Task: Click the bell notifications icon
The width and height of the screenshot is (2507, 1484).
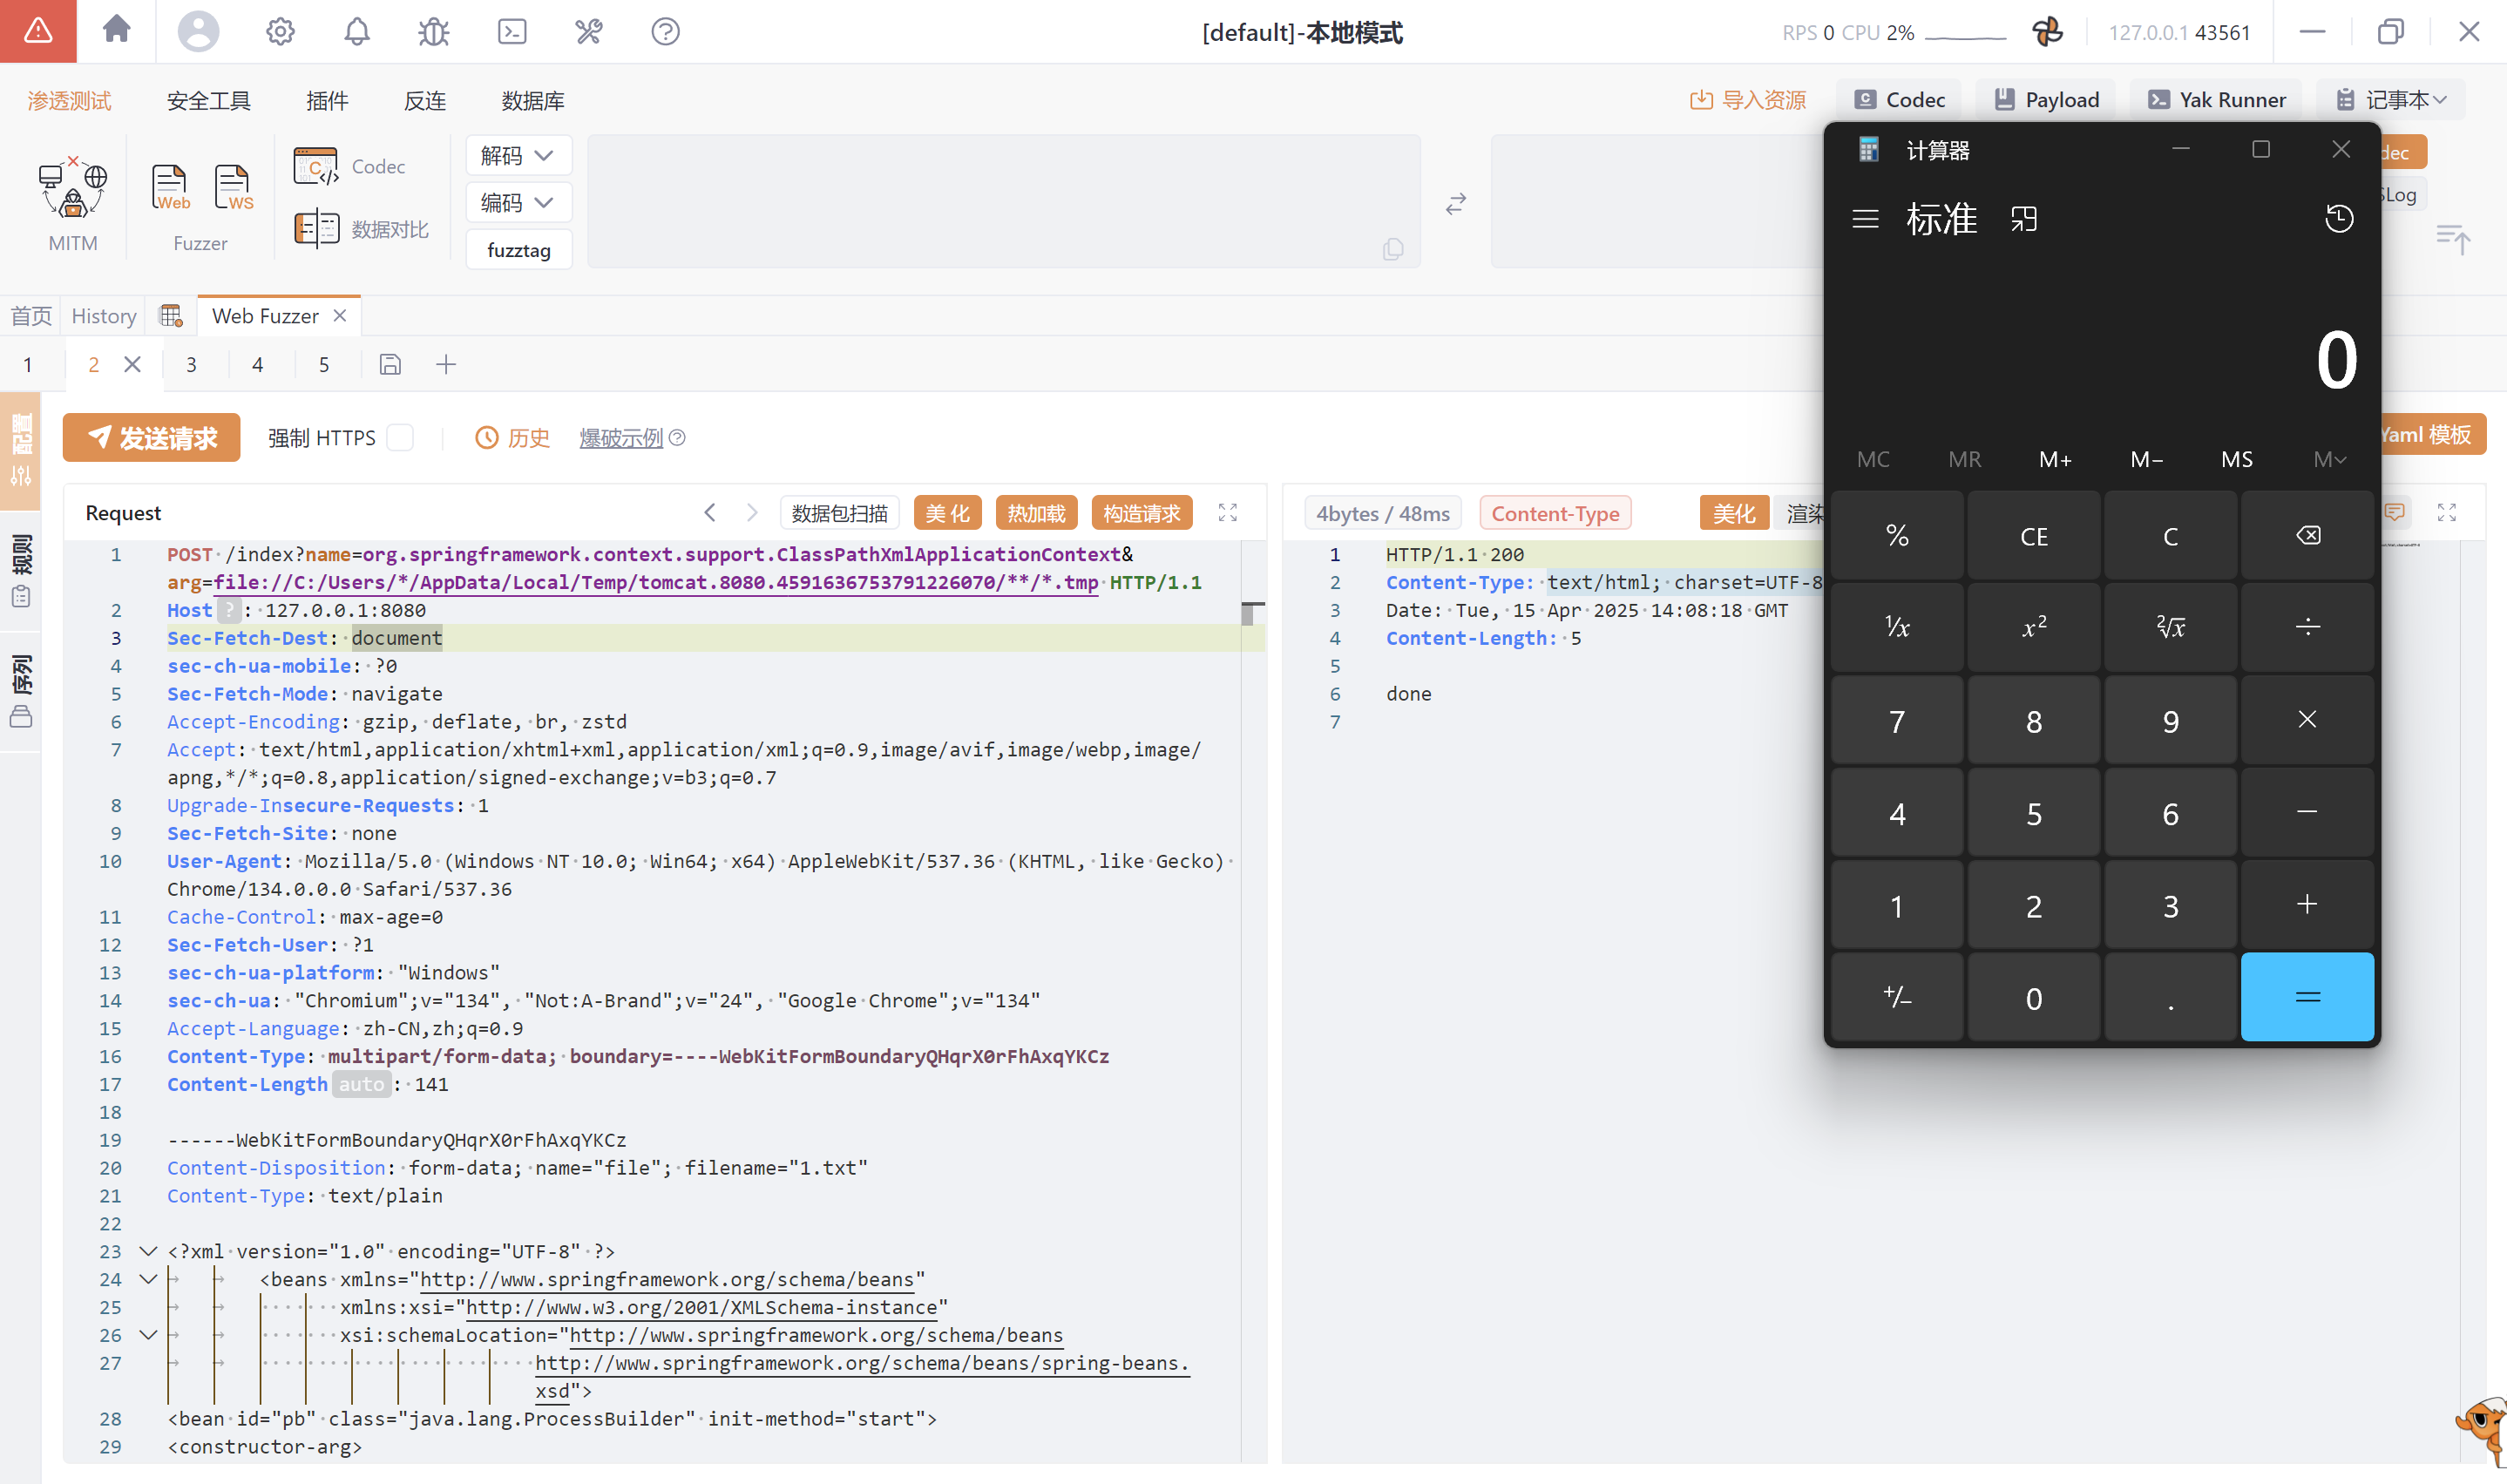Action: pos(357,32)
